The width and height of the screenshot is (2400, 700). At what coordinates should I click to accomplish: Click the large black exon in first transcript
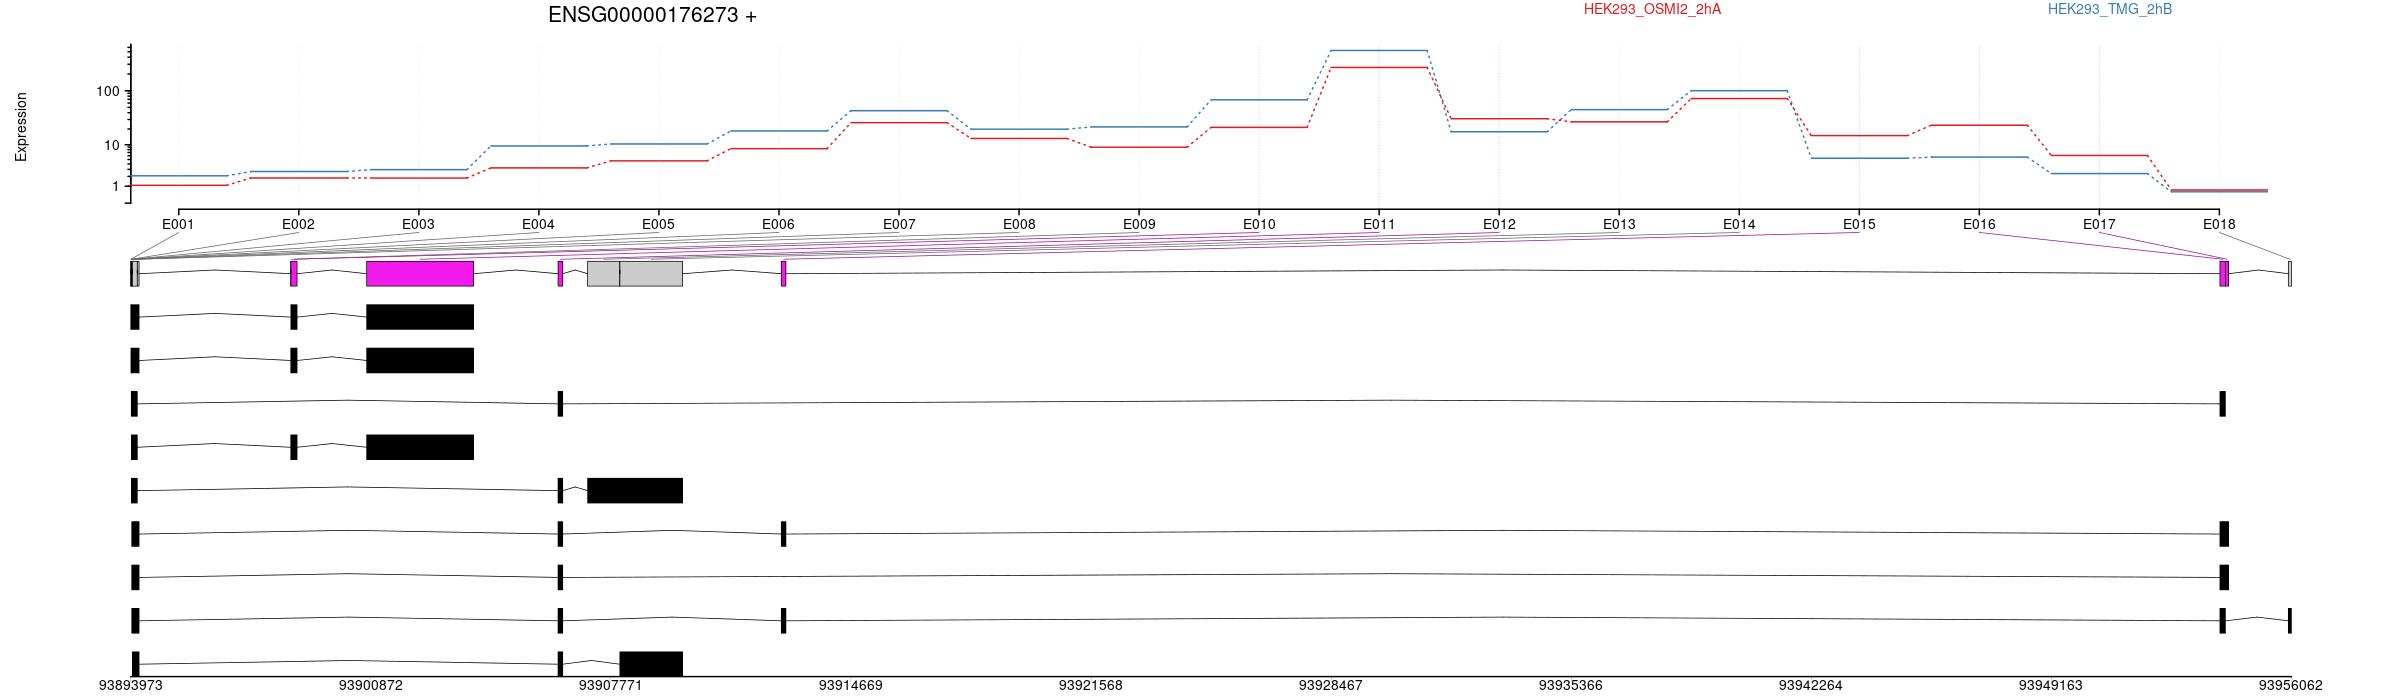(x=420, y=317)
